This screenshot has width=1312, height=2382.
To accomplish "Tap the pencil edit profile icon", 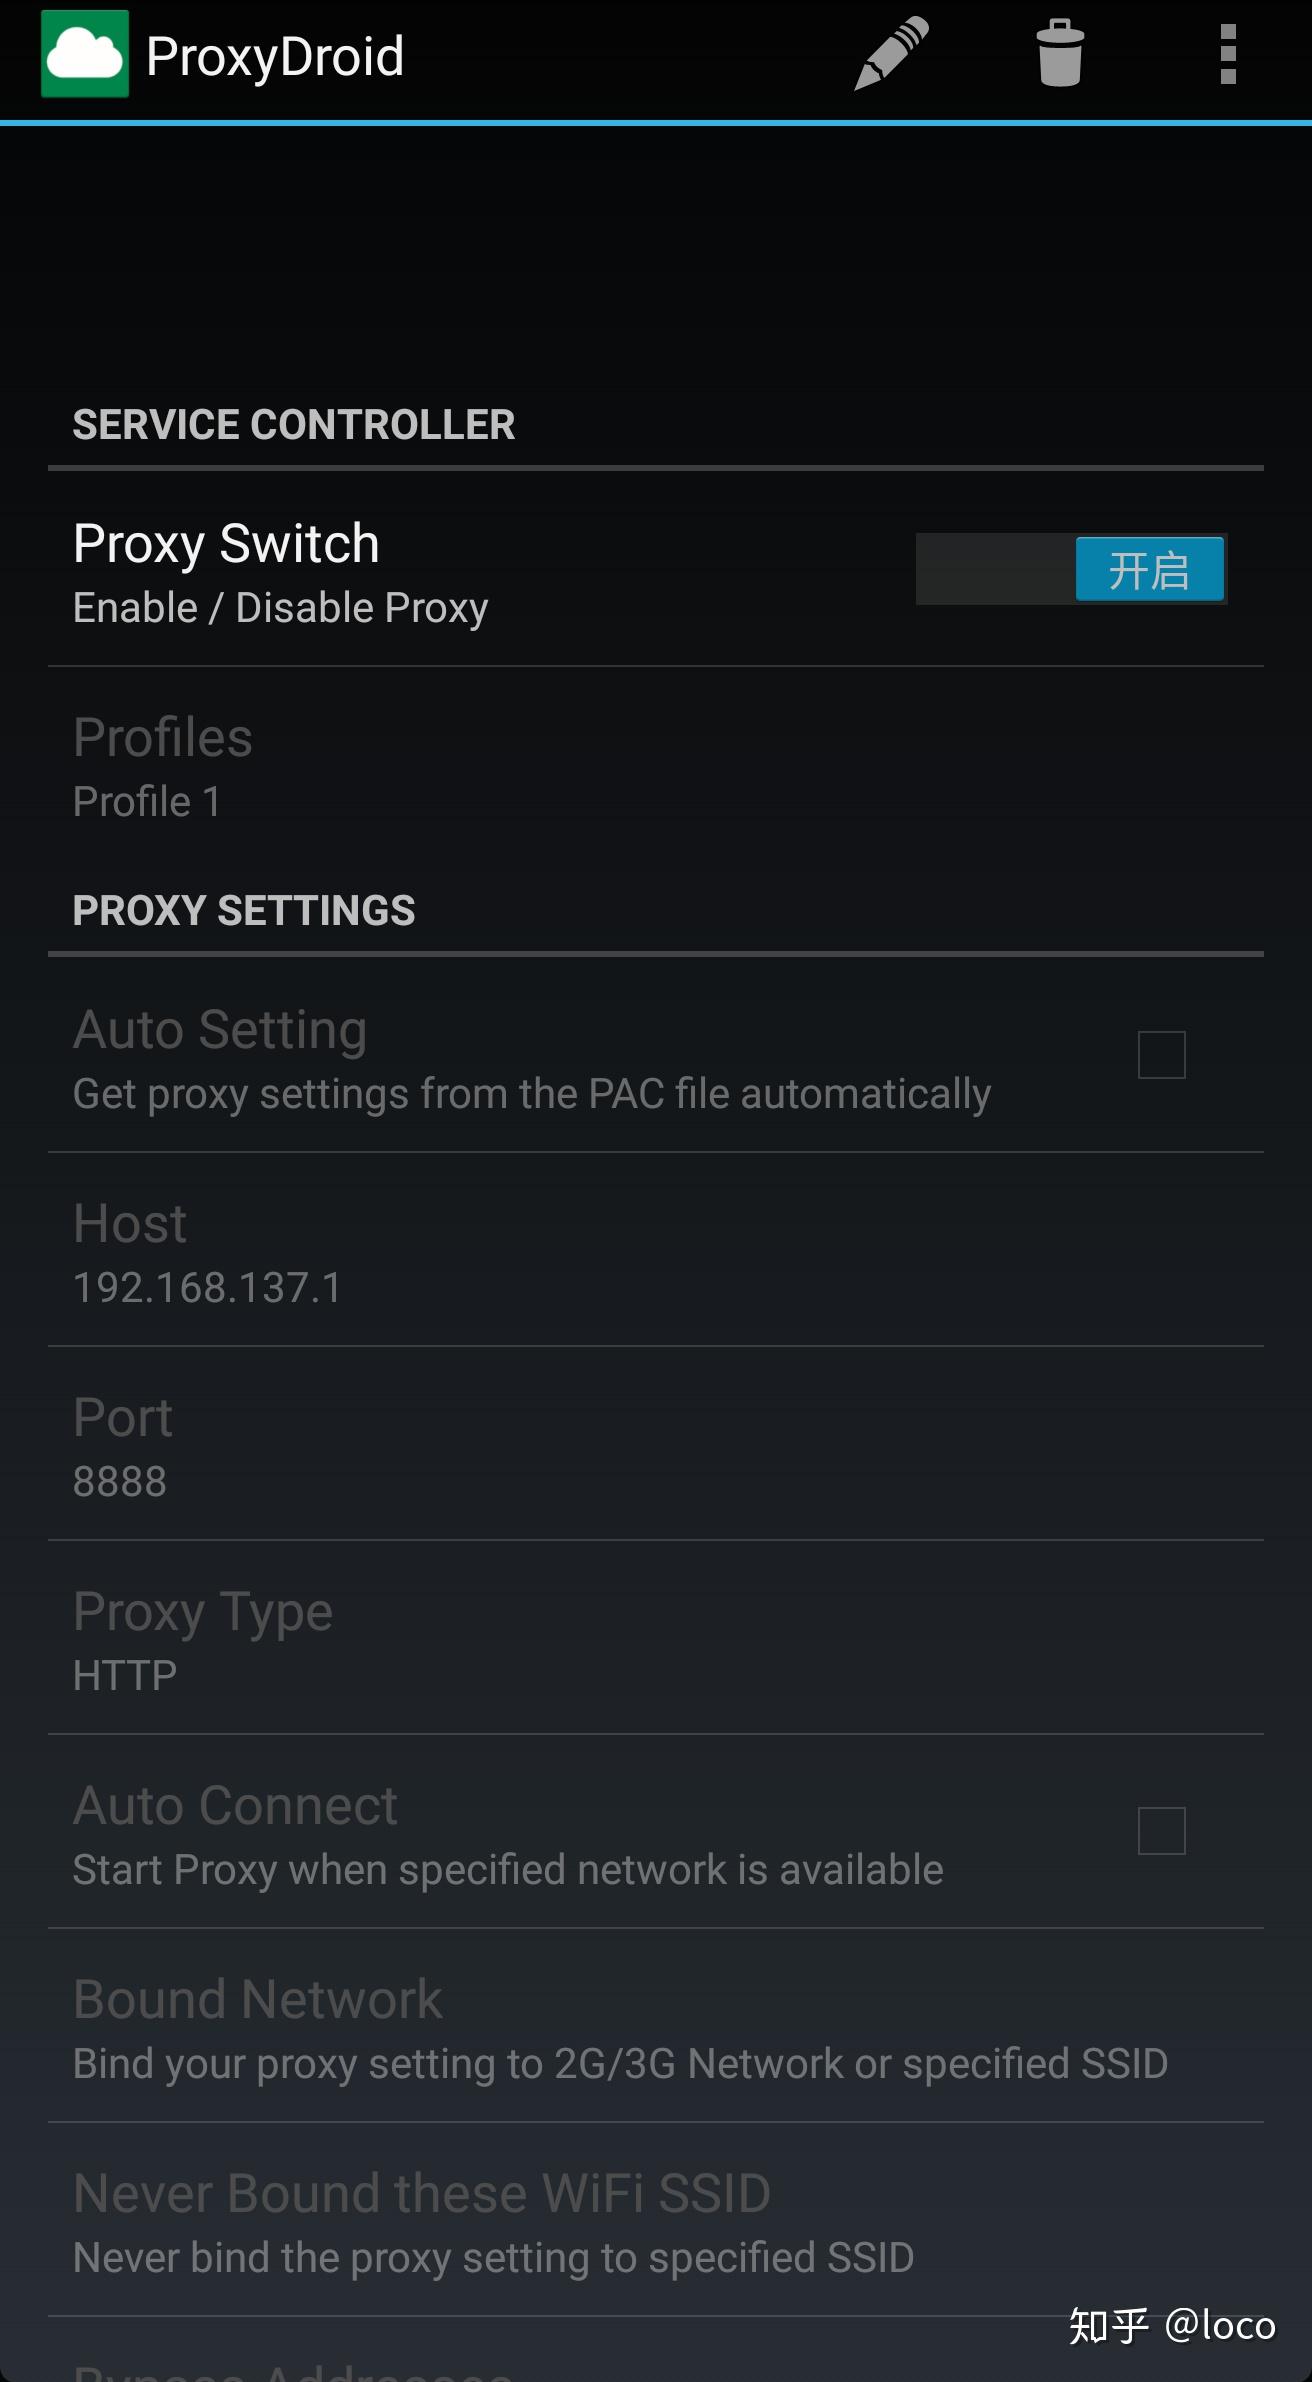I will 891,55.
